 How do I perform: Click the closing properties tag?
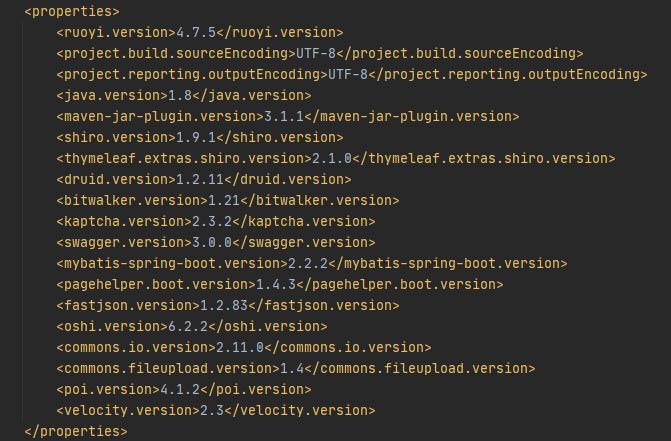[x=76, y=431]
